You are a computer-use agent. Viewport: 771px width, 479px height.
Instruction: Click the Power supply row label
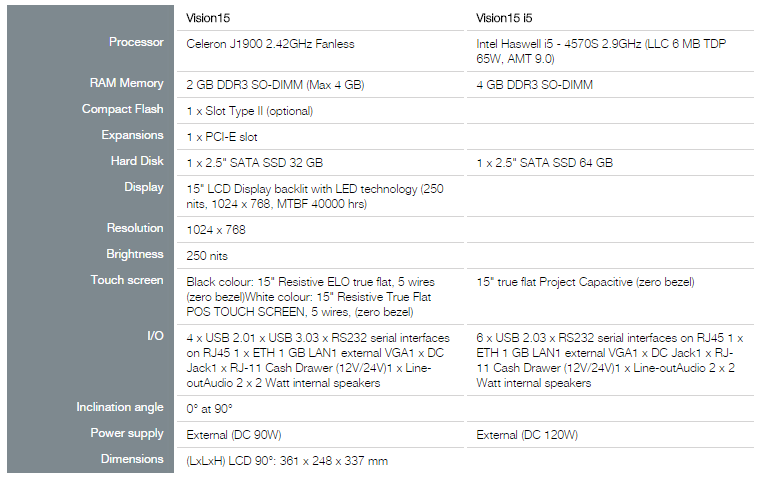tap(127, 434)
